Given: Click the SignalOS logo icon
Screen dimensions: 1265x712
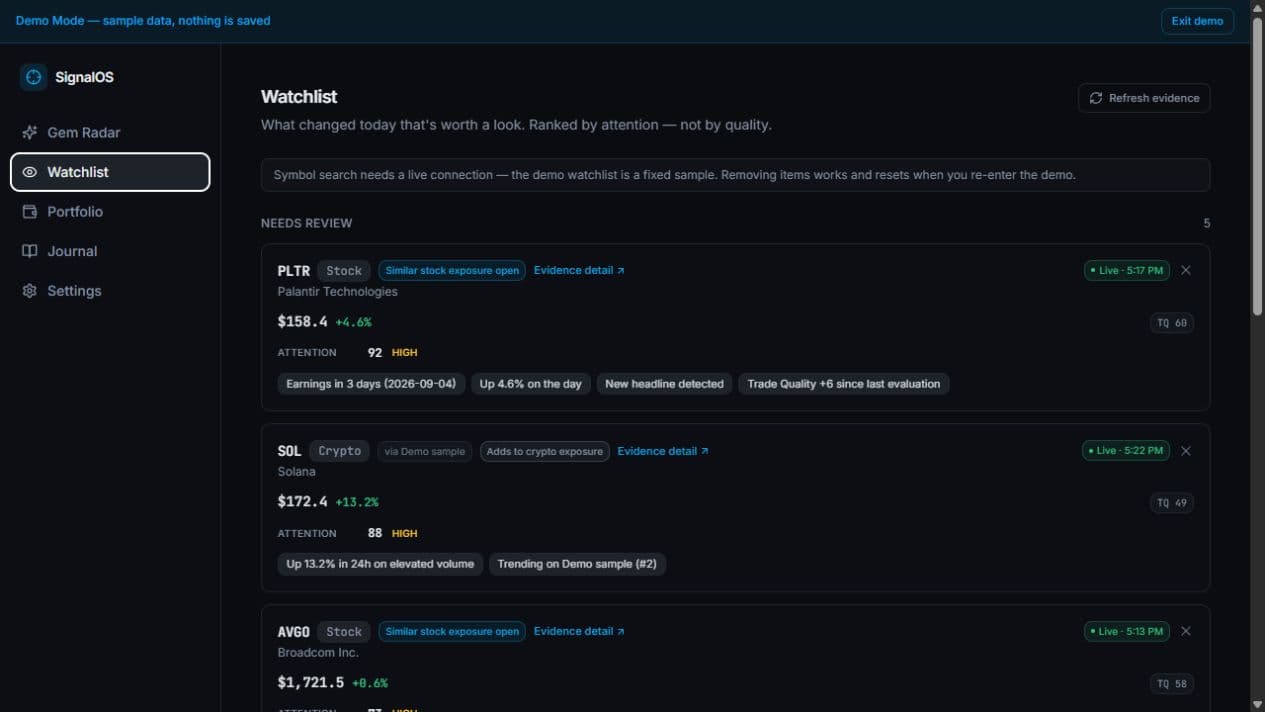Looking at the screenshot, I should coord(33,77).
